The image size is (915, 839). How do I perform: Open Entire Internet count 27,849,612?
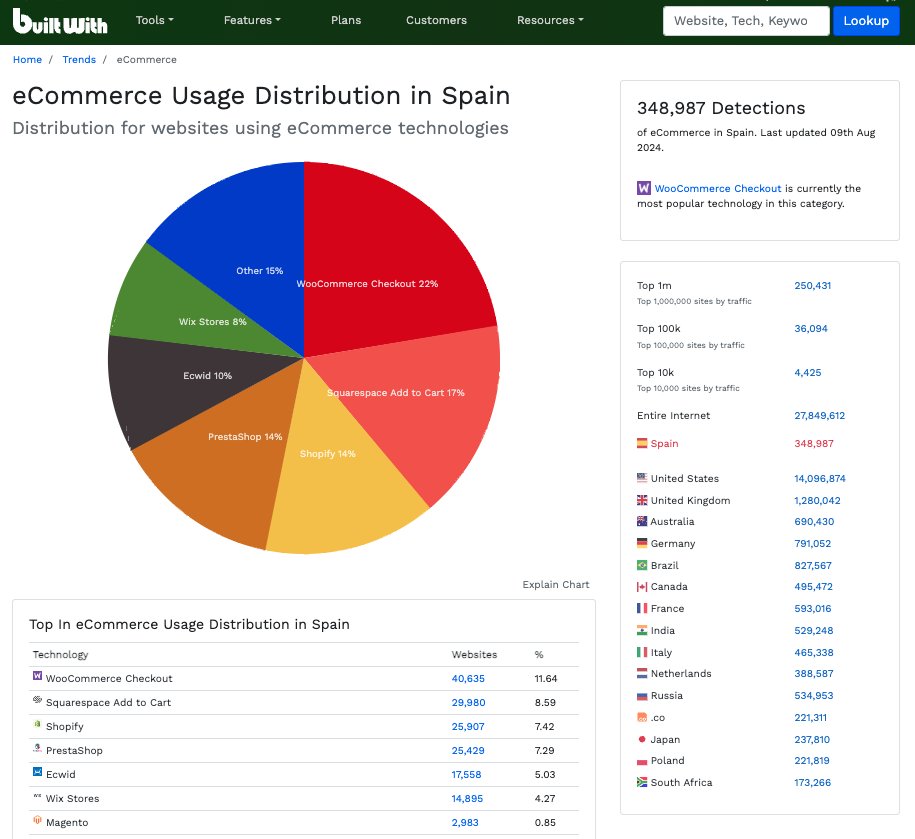click(819, 415)
